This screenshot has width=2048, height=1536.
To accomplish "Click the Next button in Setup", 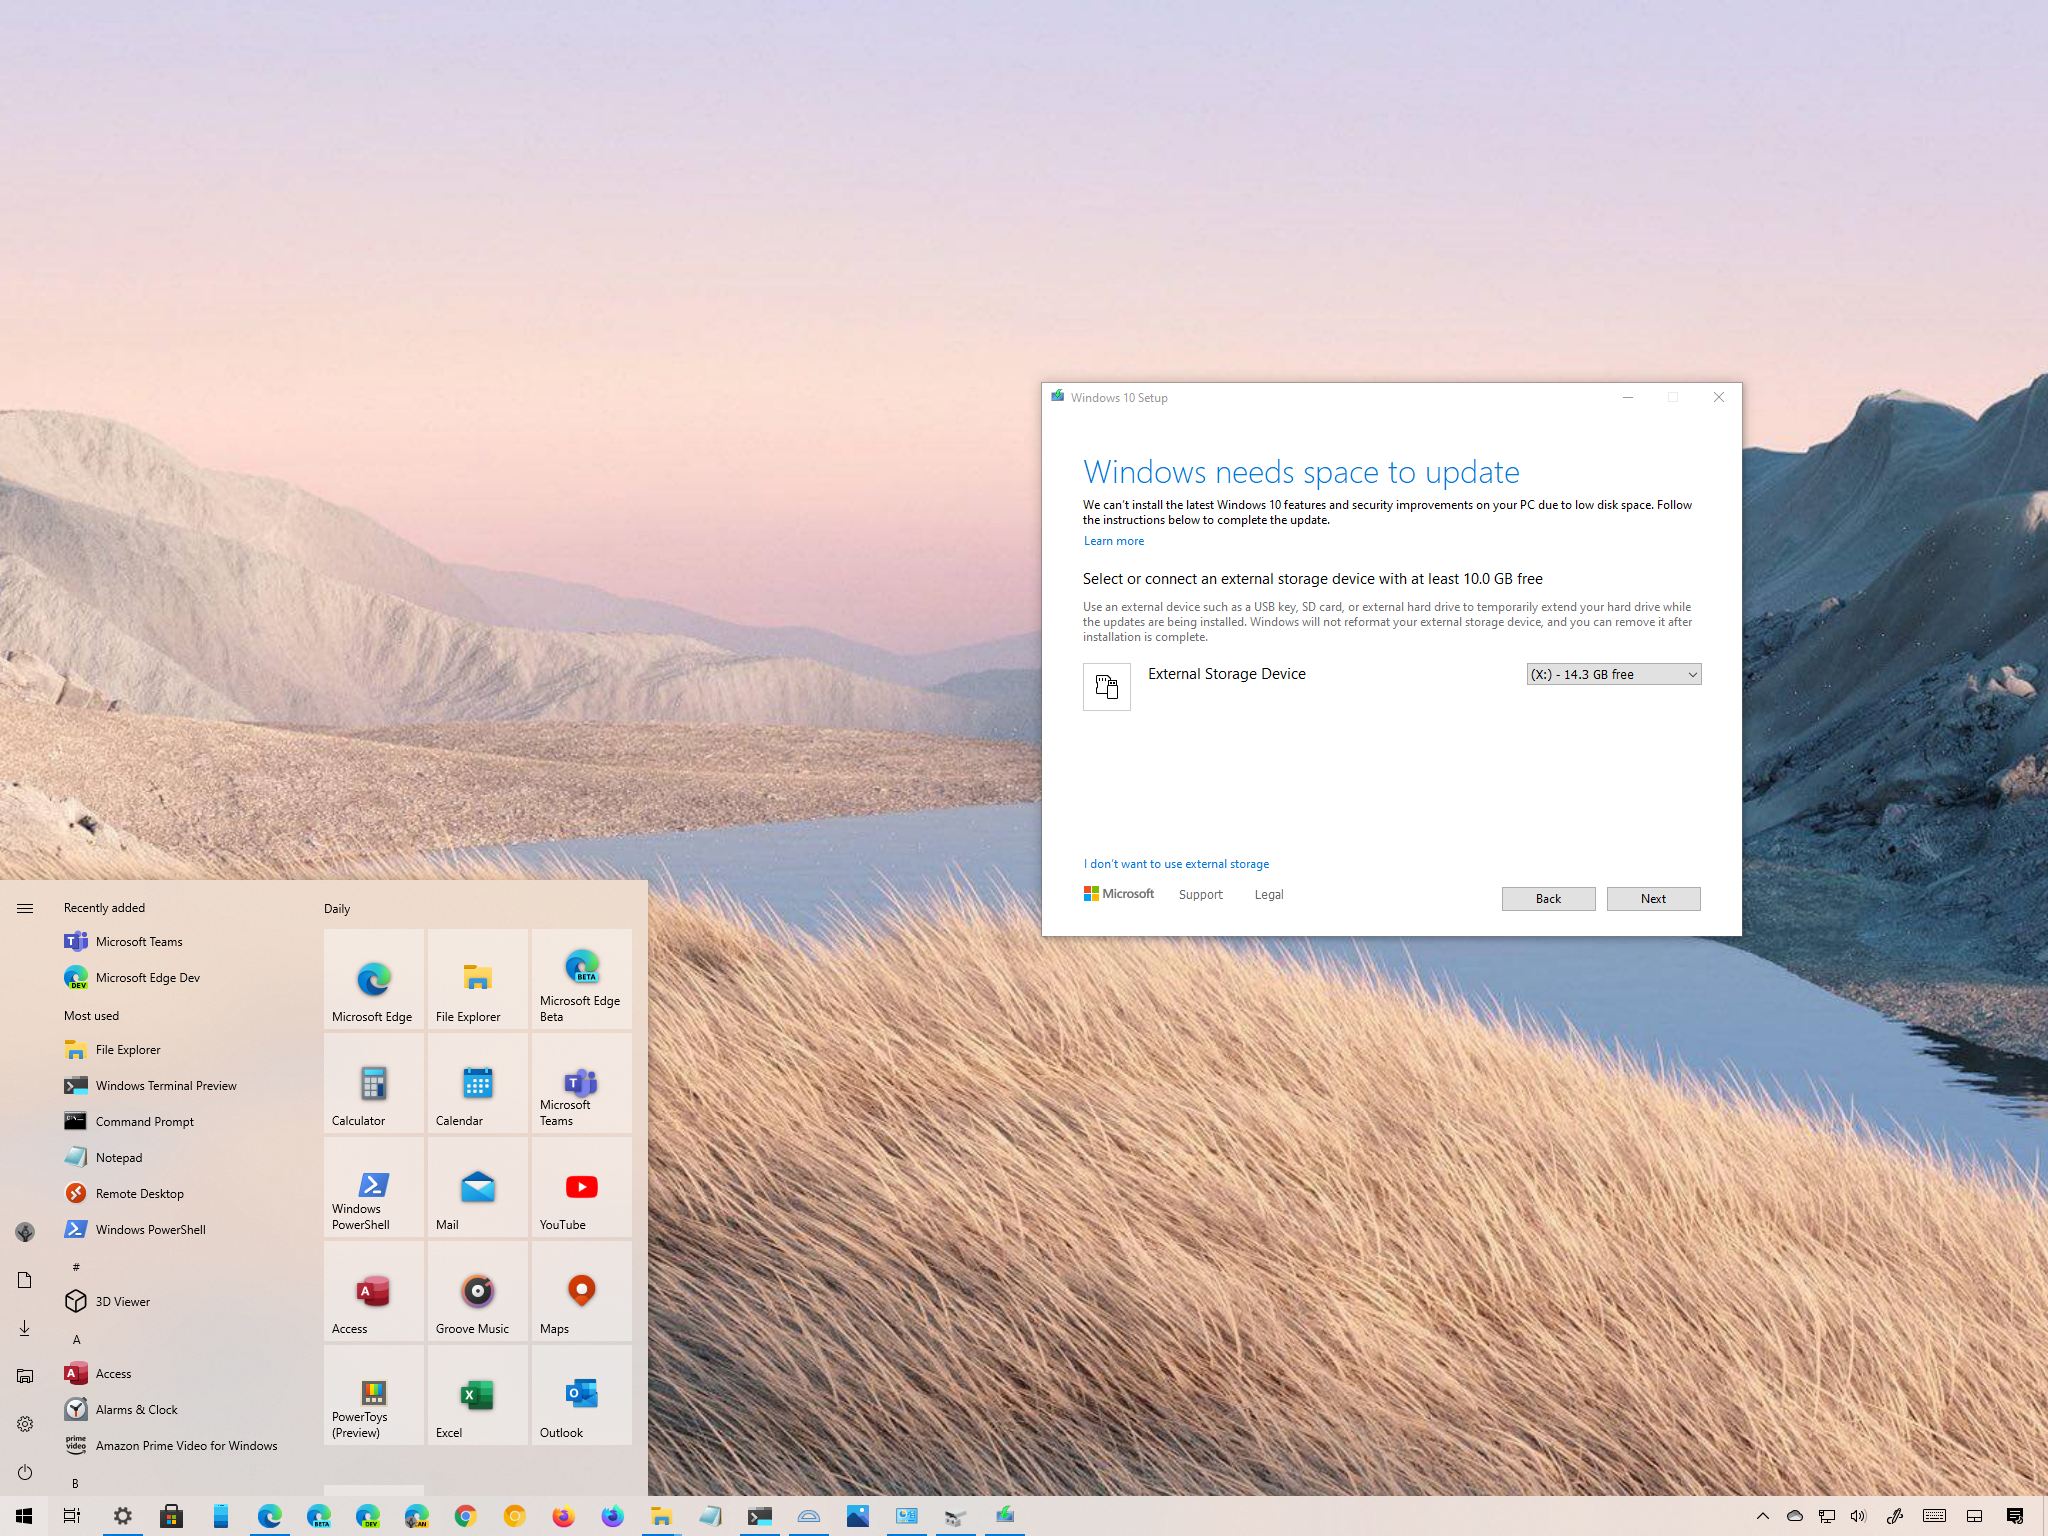I will 1653,899.
